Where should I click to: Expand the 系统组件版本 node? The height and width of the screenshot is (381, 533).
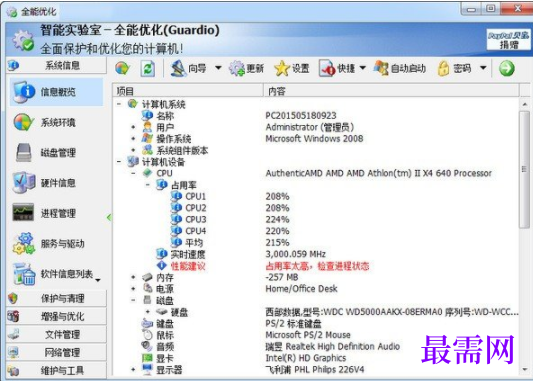click(133, 150)
